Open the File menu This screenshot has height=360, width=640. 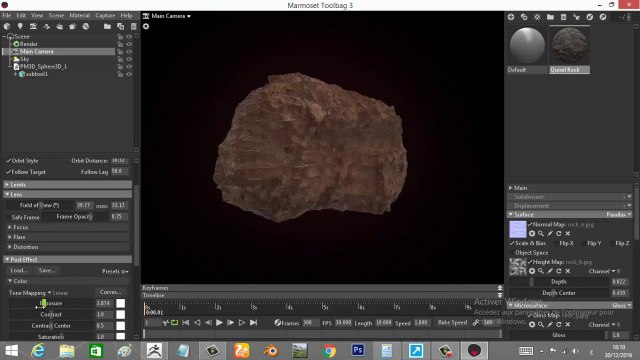pyautogui.click(x=7, y=16)
